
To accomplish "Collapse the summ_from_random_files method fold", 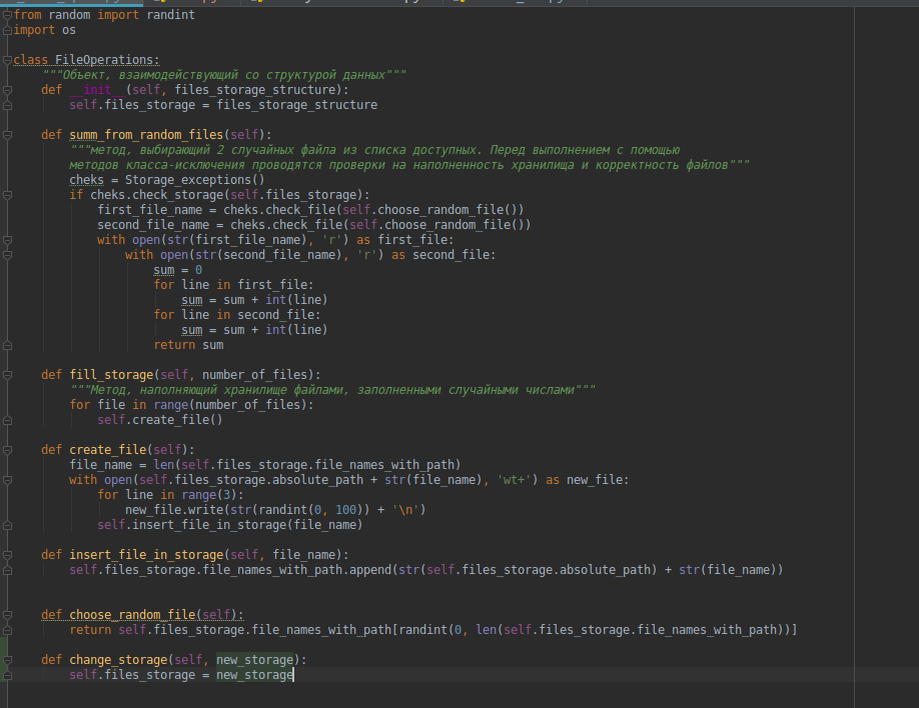I will (x=7, y=135).
